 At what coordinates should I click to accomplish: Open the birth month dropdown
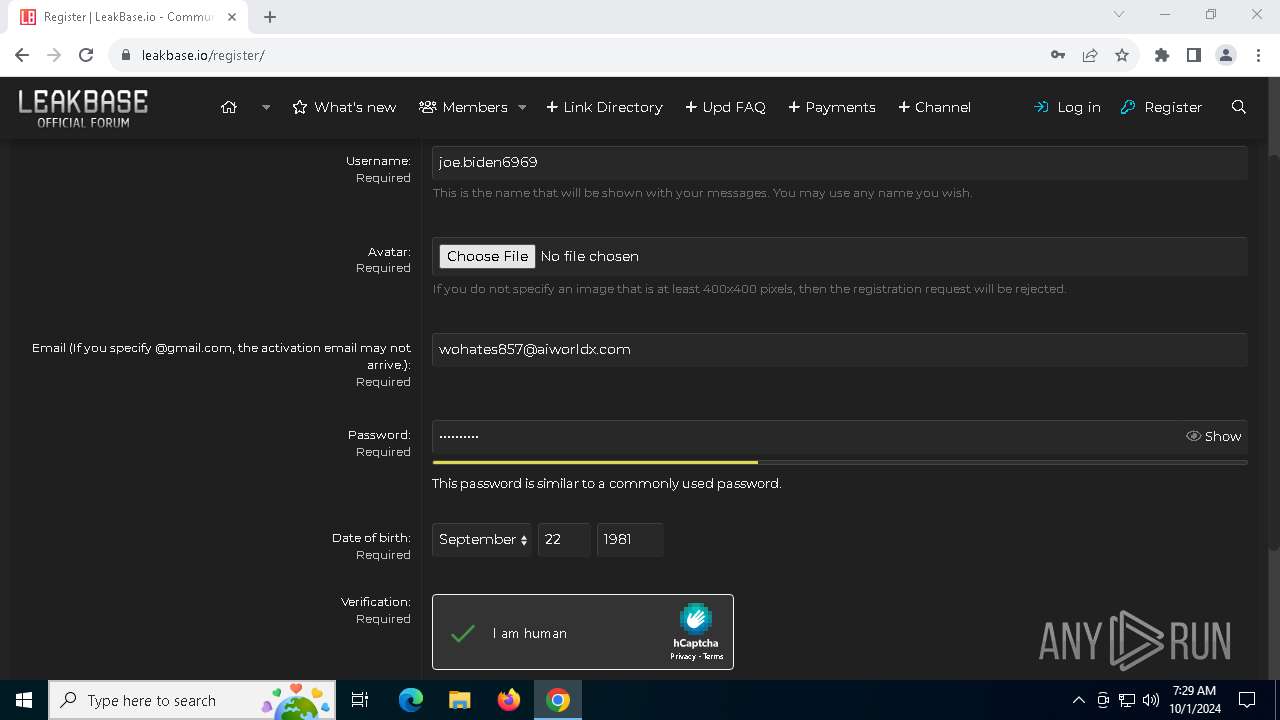tap(482, 539)
